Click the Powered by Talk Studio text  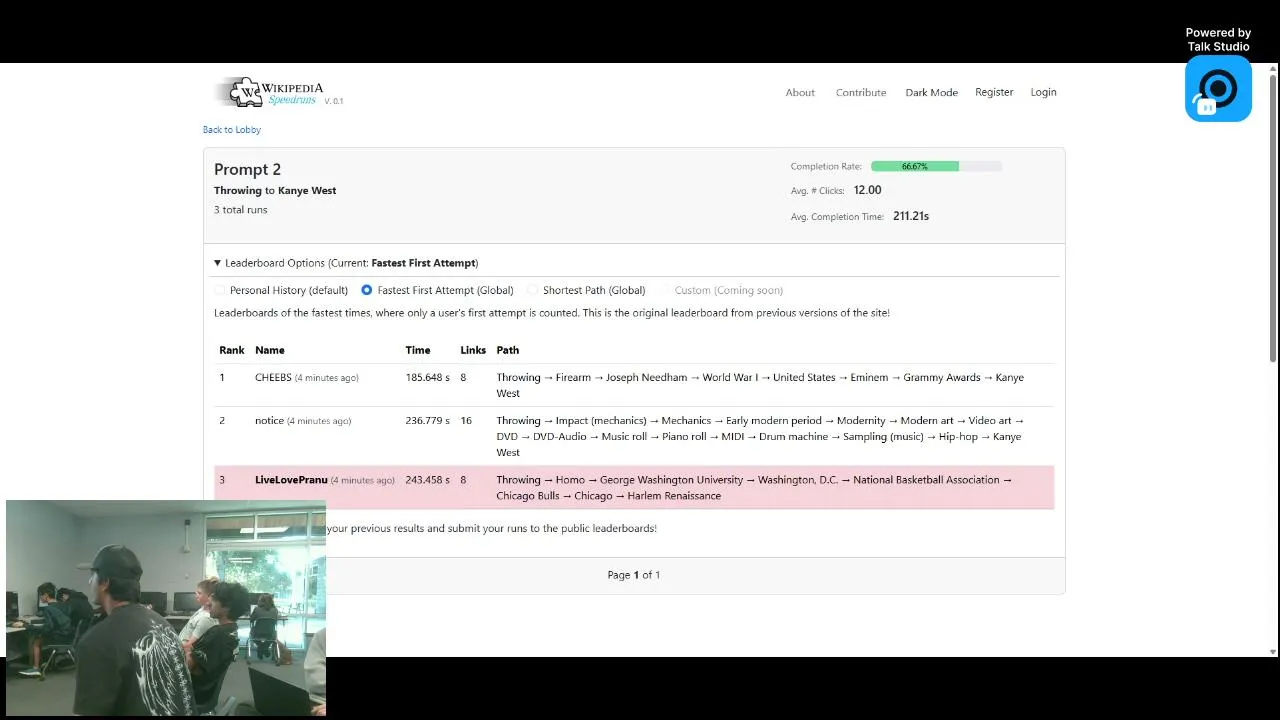coord(1218,40)
